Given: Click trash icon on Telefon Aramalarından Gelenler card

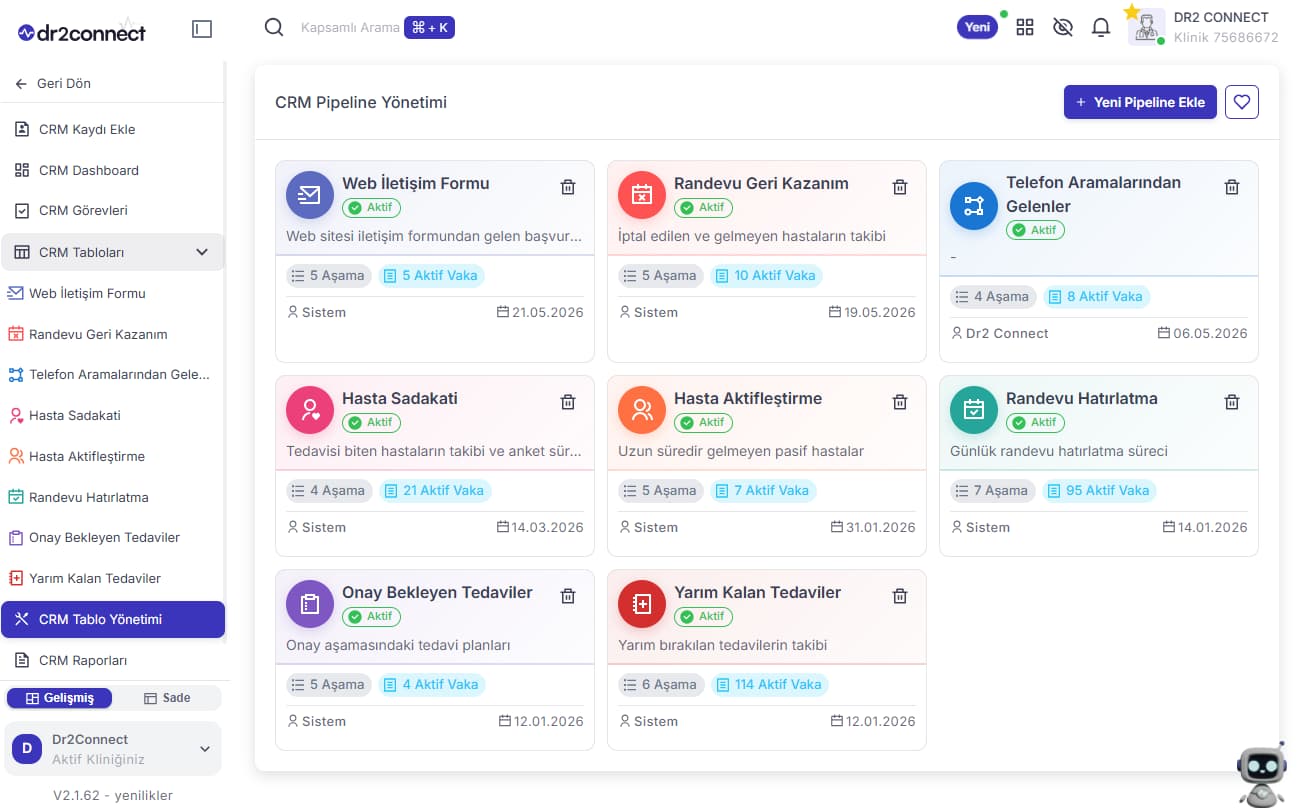Looking at the screenshot, I should click(1232, 187).
